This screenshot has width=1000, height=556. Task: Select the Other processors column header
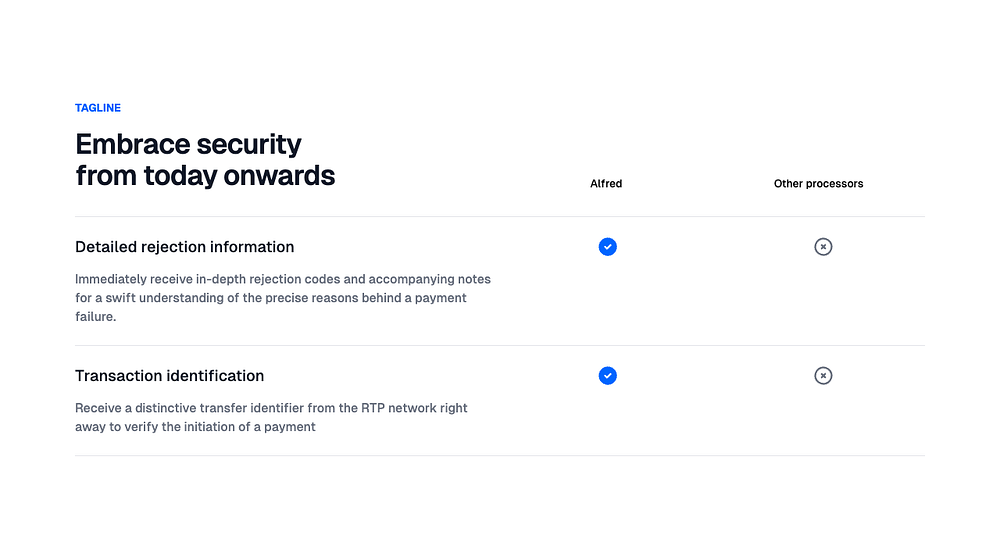[x=818, y=184]
